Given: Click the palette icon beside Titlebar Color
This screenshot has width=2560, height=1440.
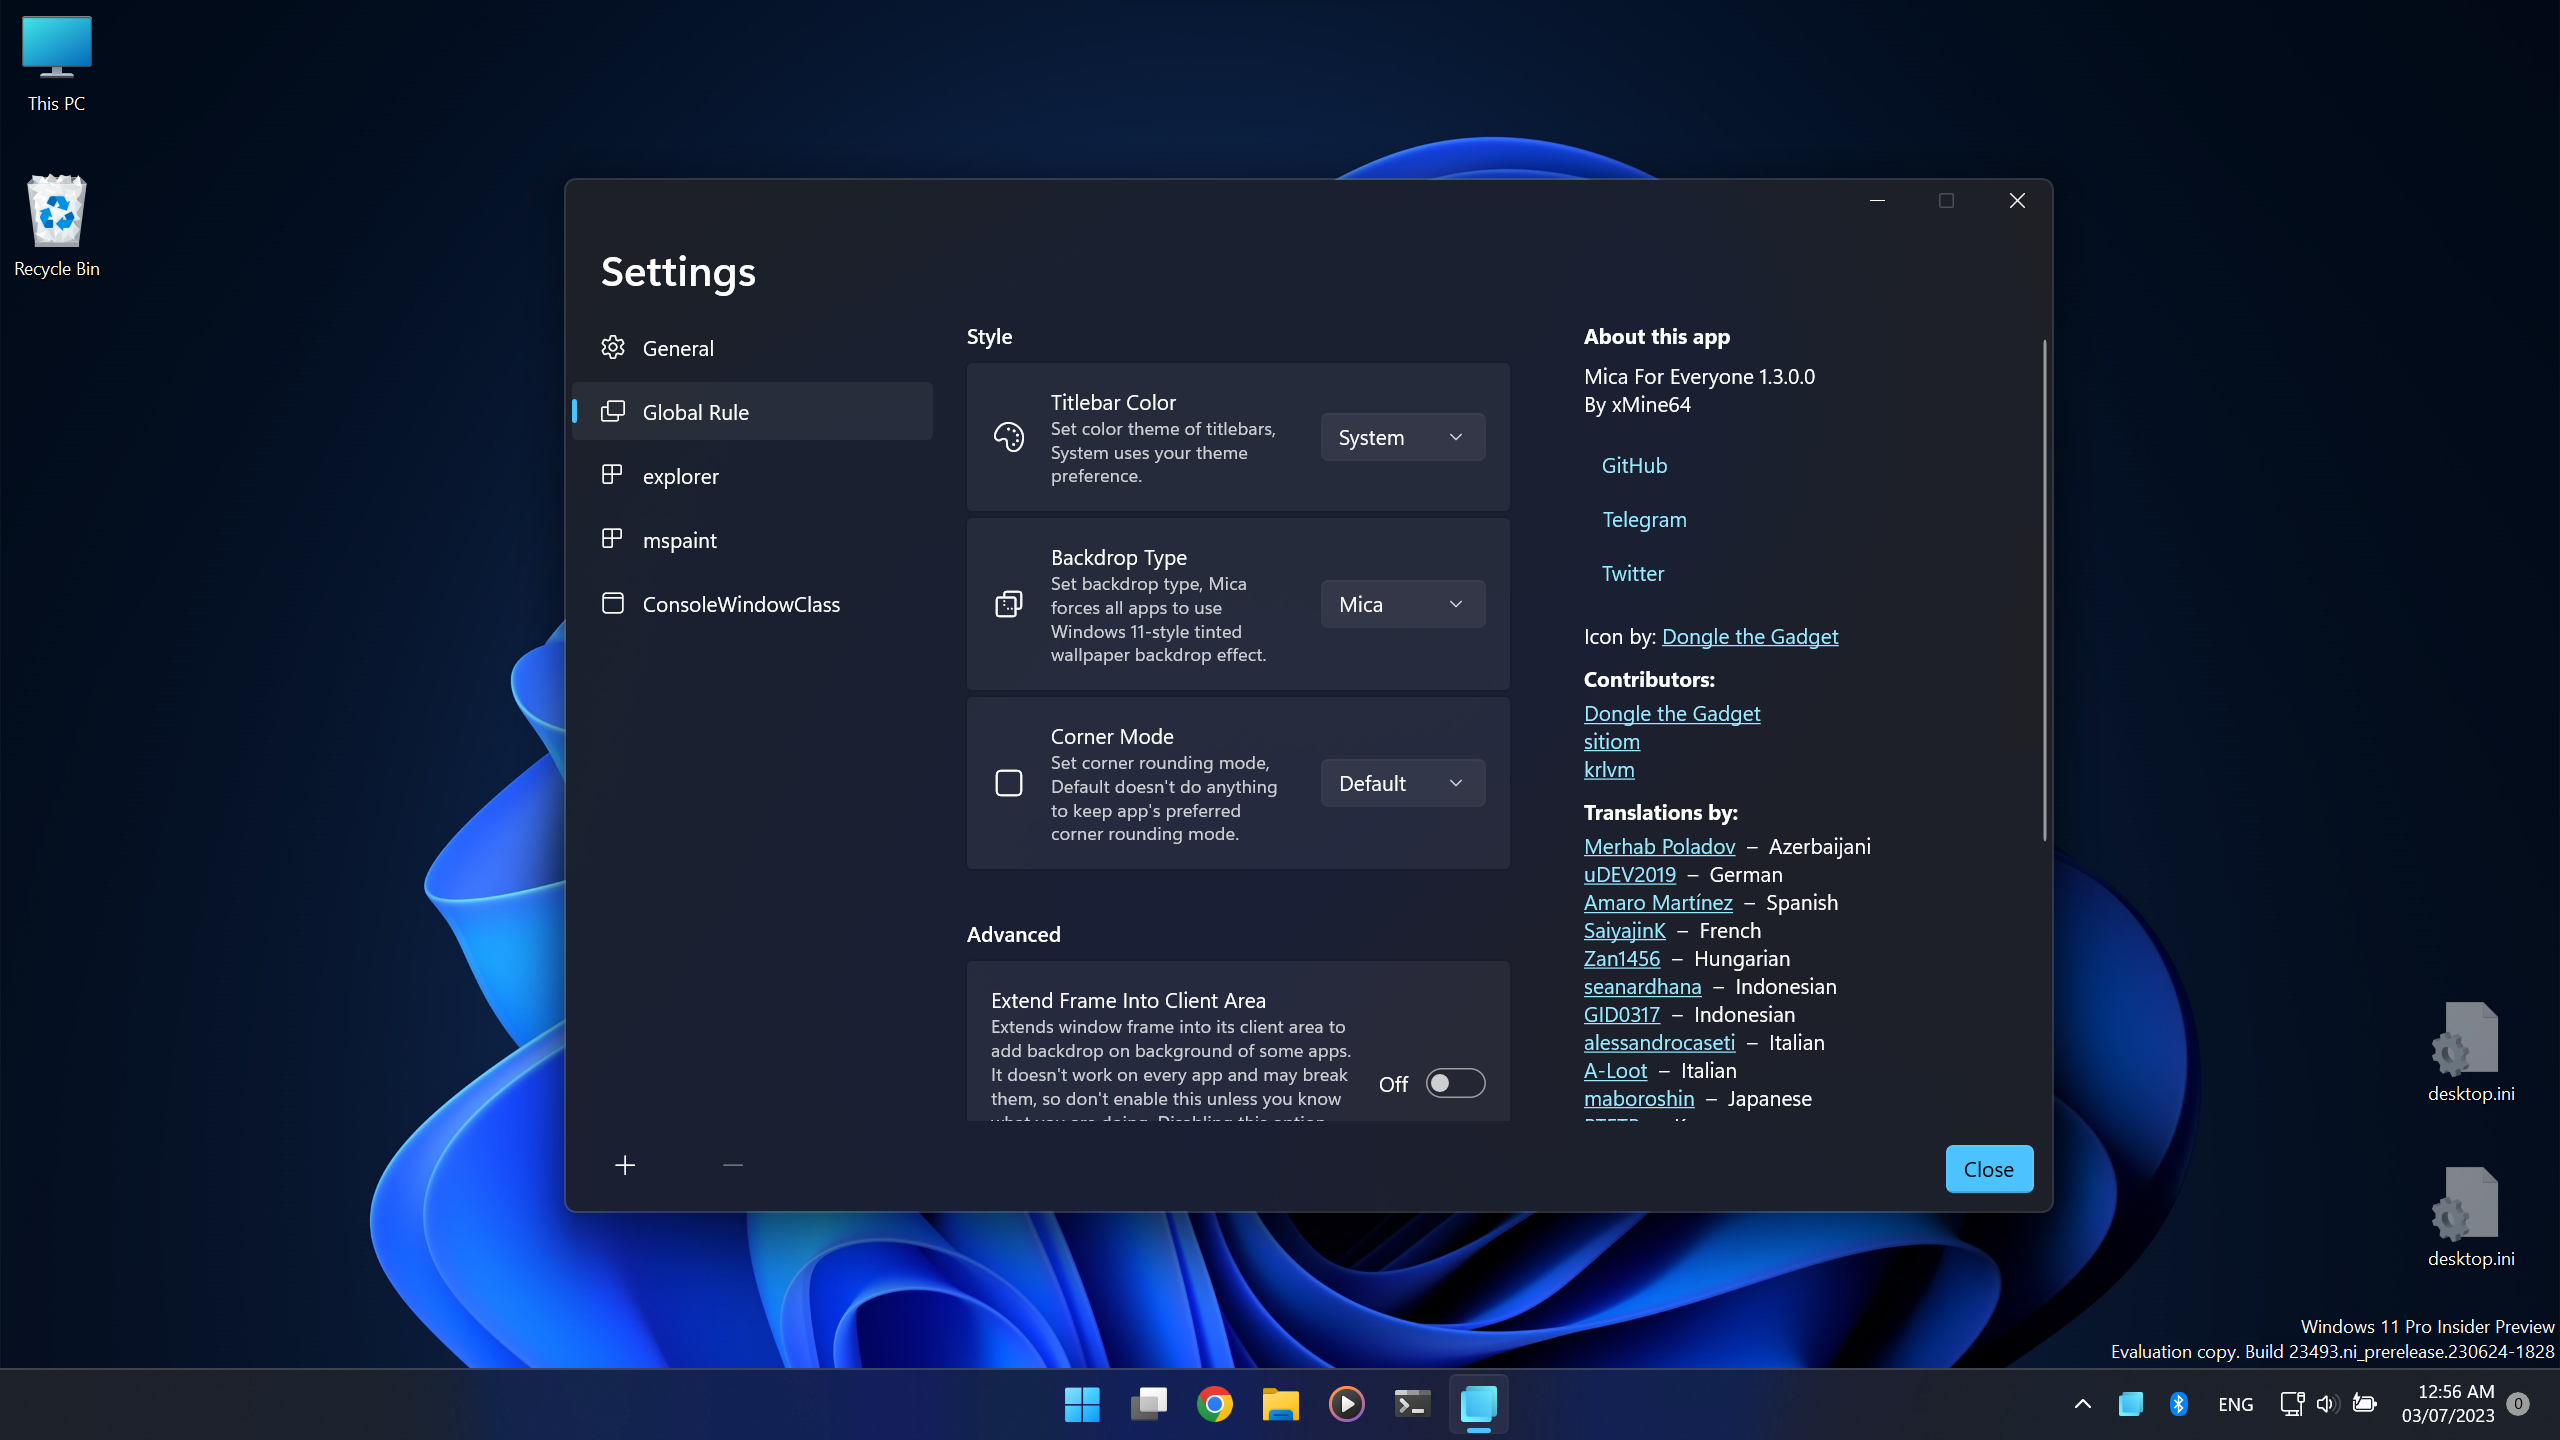Looking at the screenshot, I should tap(1008, 437).
